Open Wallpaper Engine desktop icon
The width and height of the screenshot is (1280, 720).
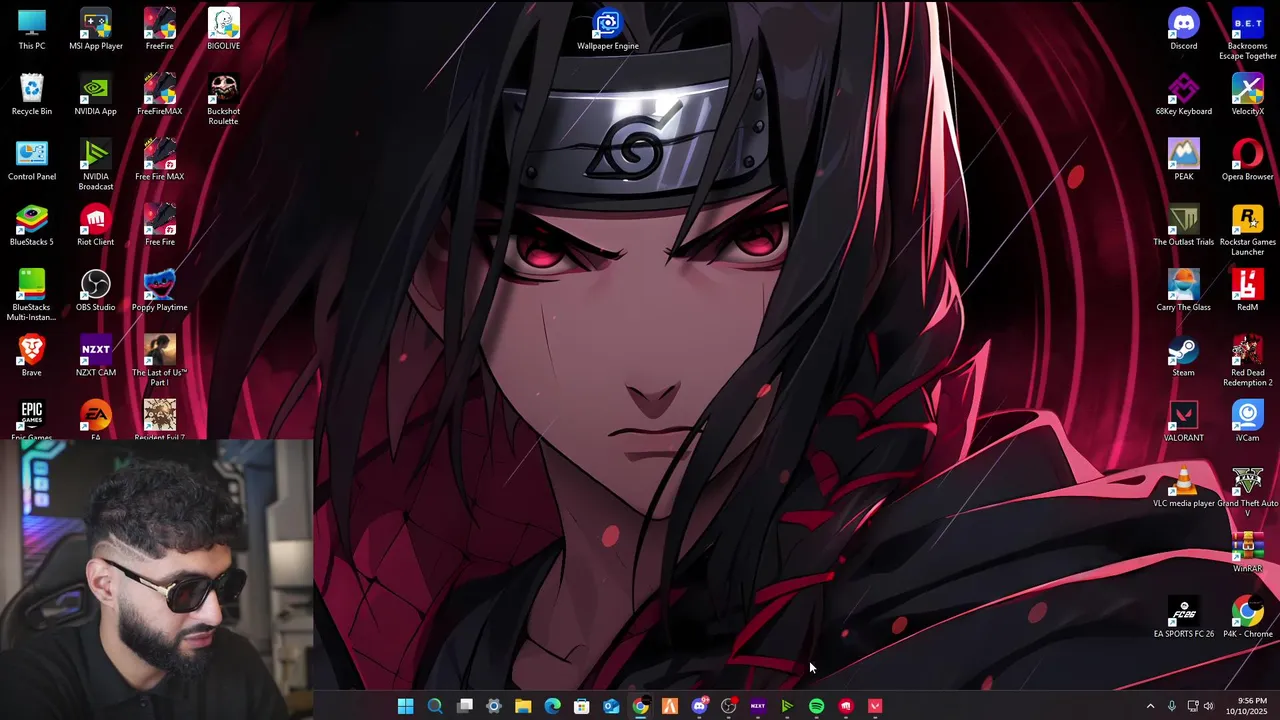[x=608, y=29]
